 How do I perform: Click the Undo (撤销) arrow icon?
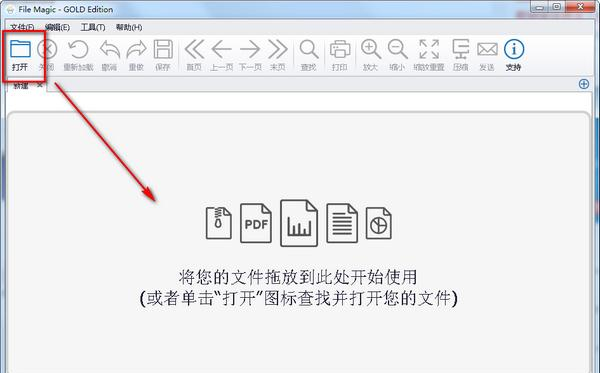[110, 49]
